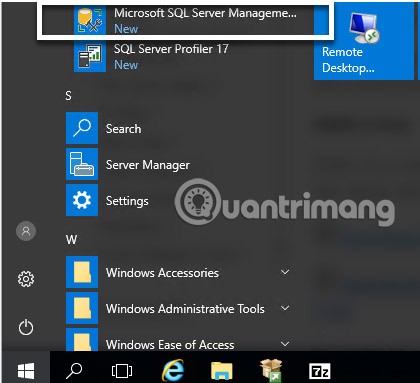Screen dimensions: 420x383
Task: Open Microsoft SQL Server Management Studio icon
Action: 90,20
